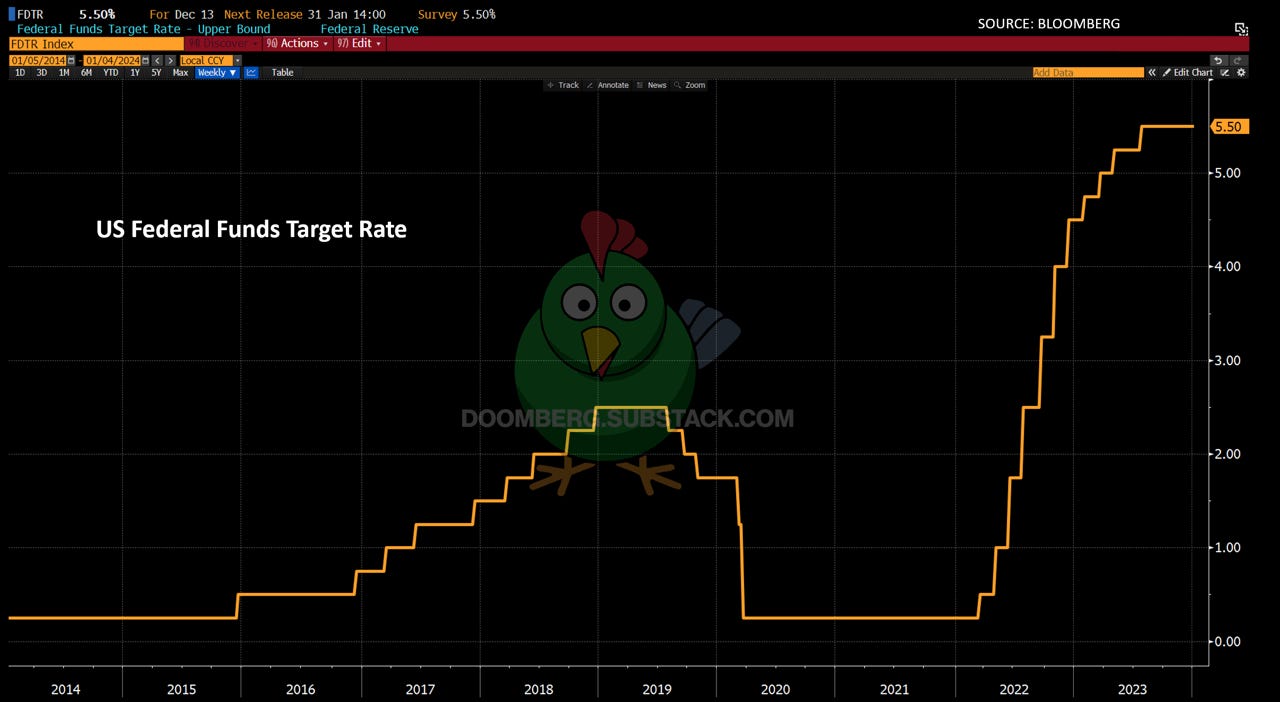Select the Annotate tool
The image size is (1280, 702).
(607, 86)
